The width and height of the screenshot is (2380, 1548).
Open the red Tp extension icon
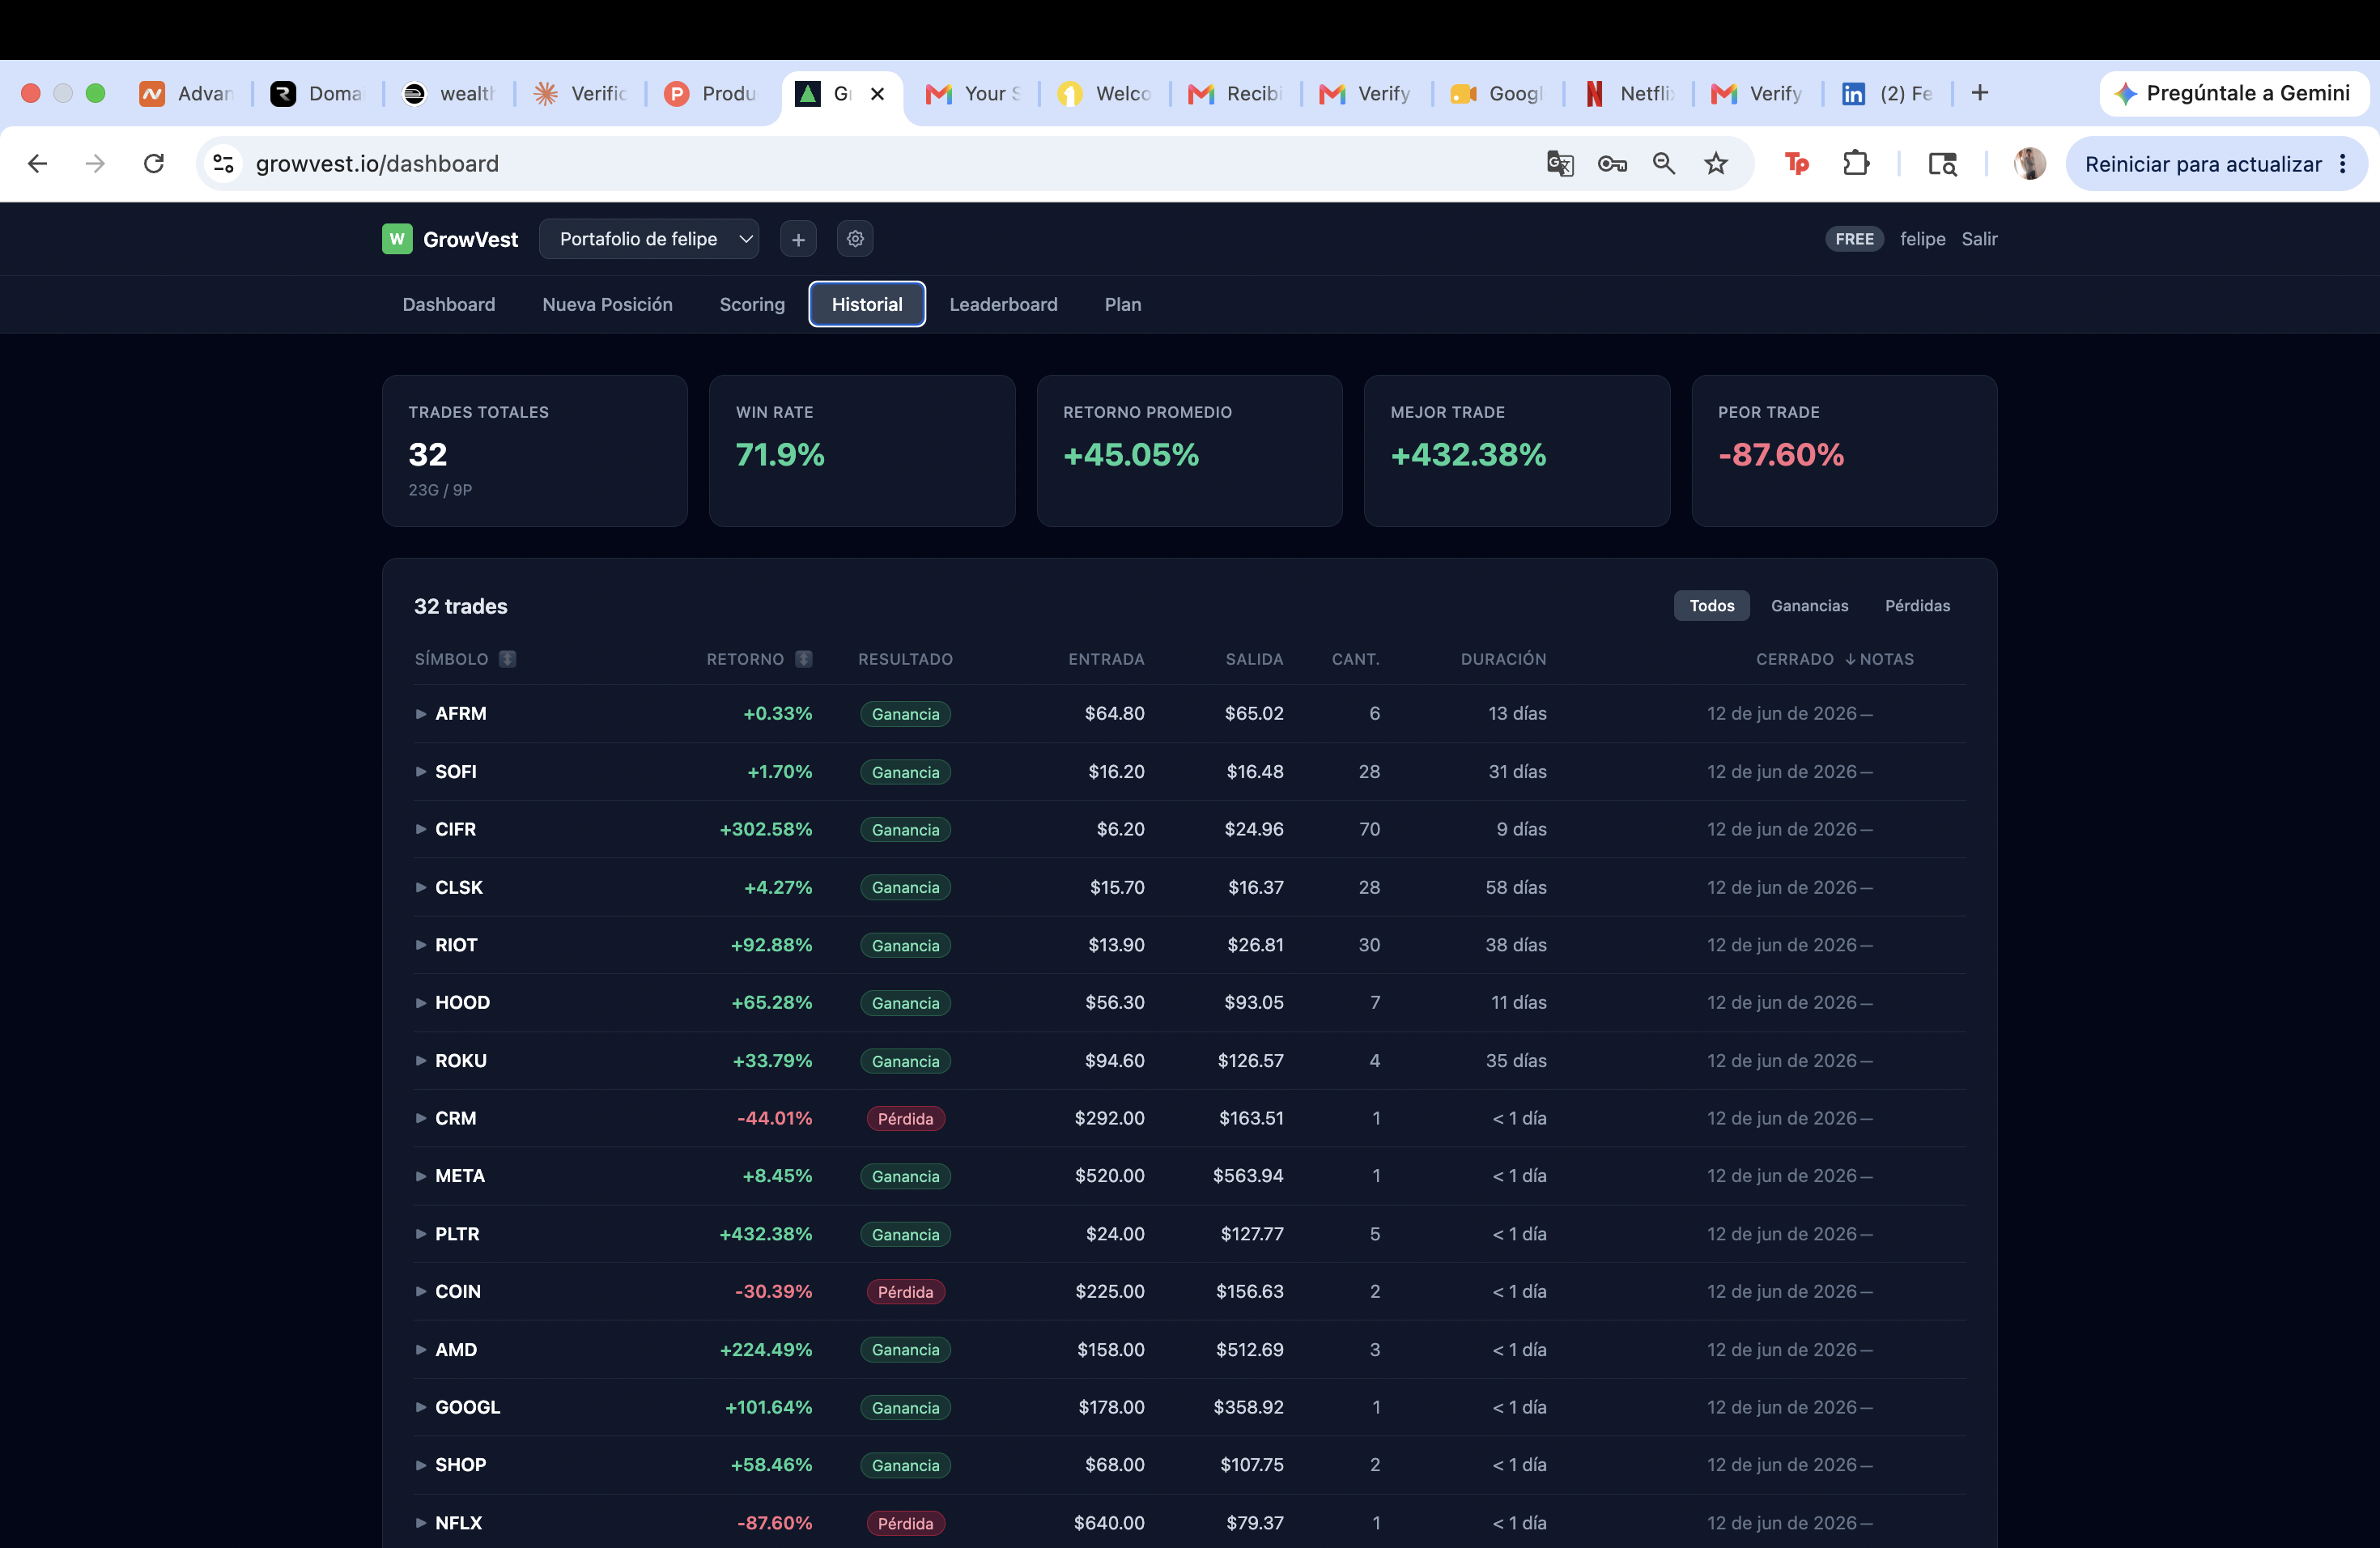(1797, 164)
